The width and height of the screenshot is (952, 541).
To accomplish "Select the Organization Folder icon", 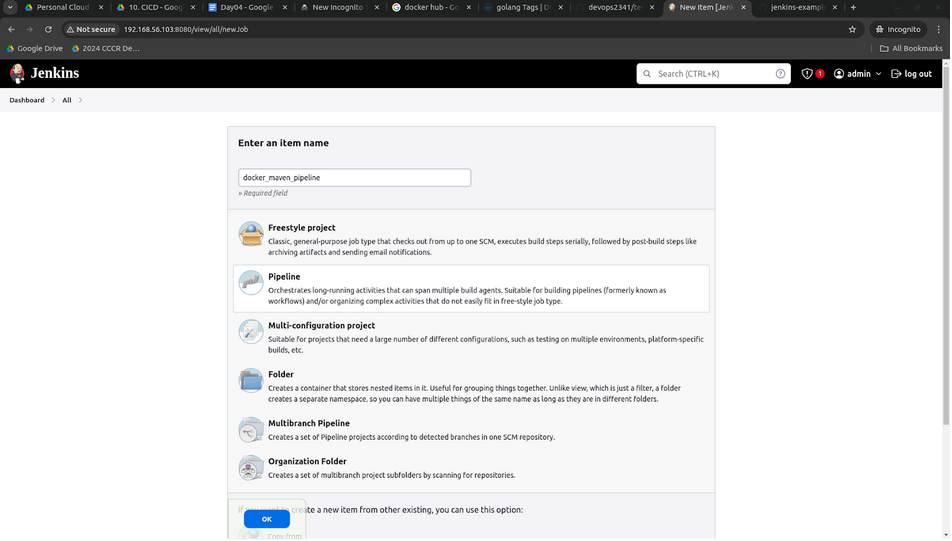I will coord(251,468).
